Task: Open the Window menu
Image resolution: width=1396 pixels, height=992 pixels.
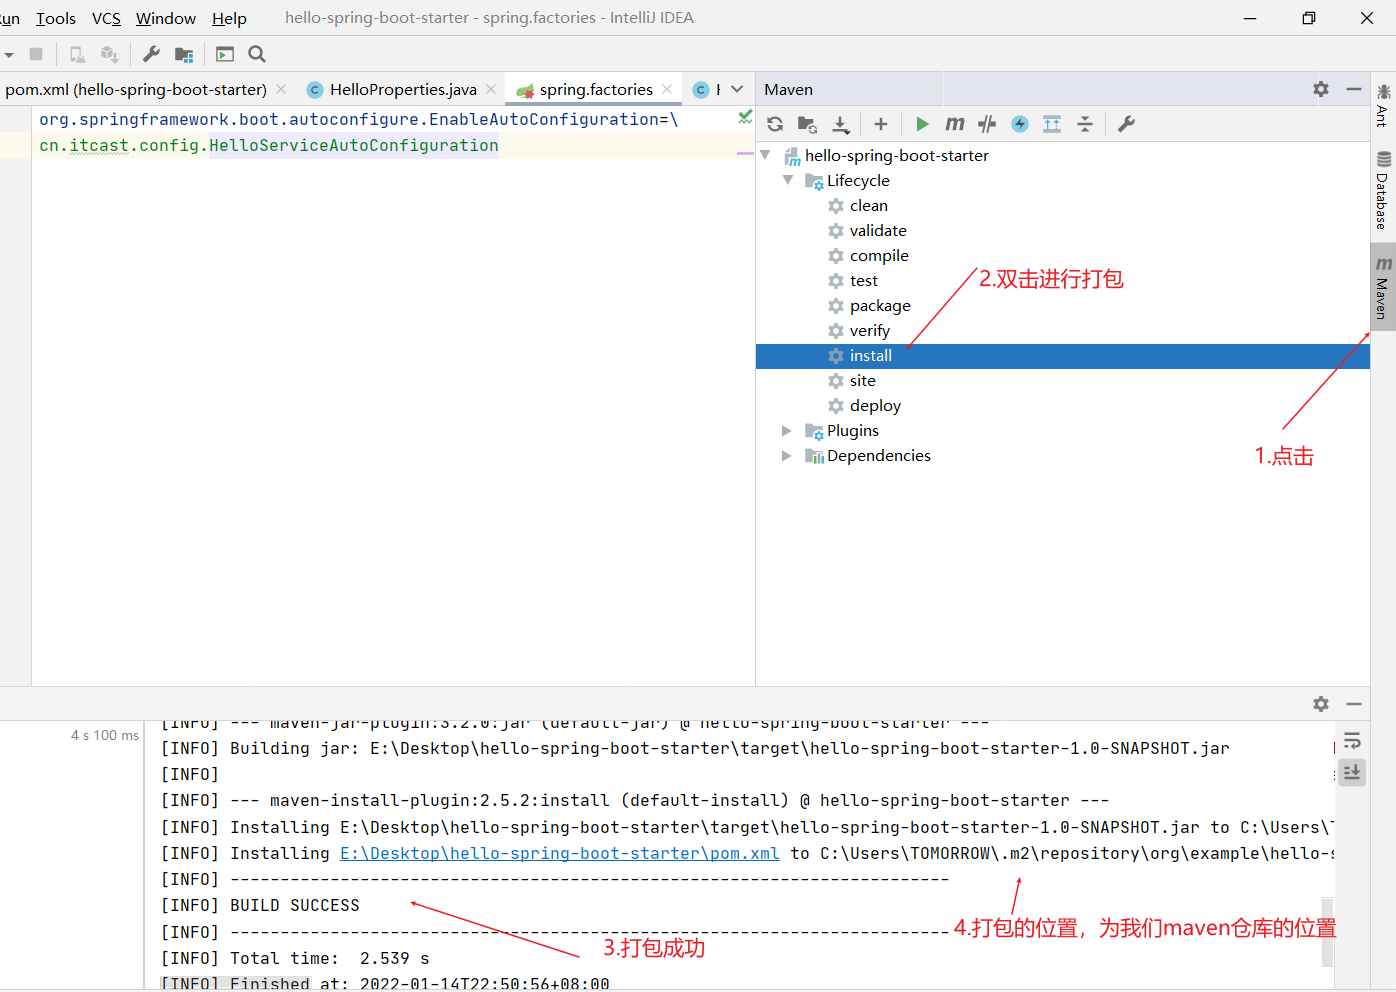Action: point(166,18)
